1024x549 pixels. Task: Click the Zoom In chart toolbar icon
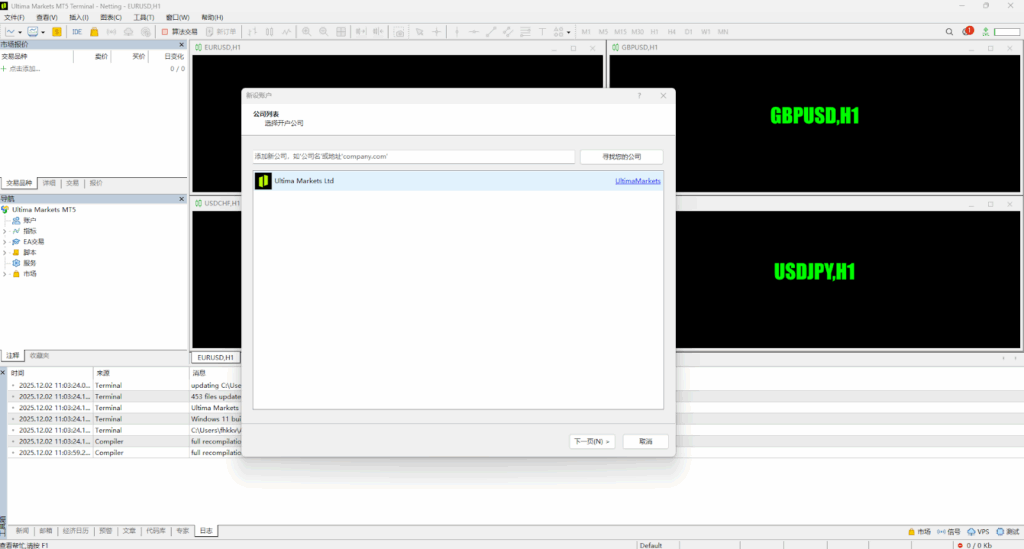307,31
